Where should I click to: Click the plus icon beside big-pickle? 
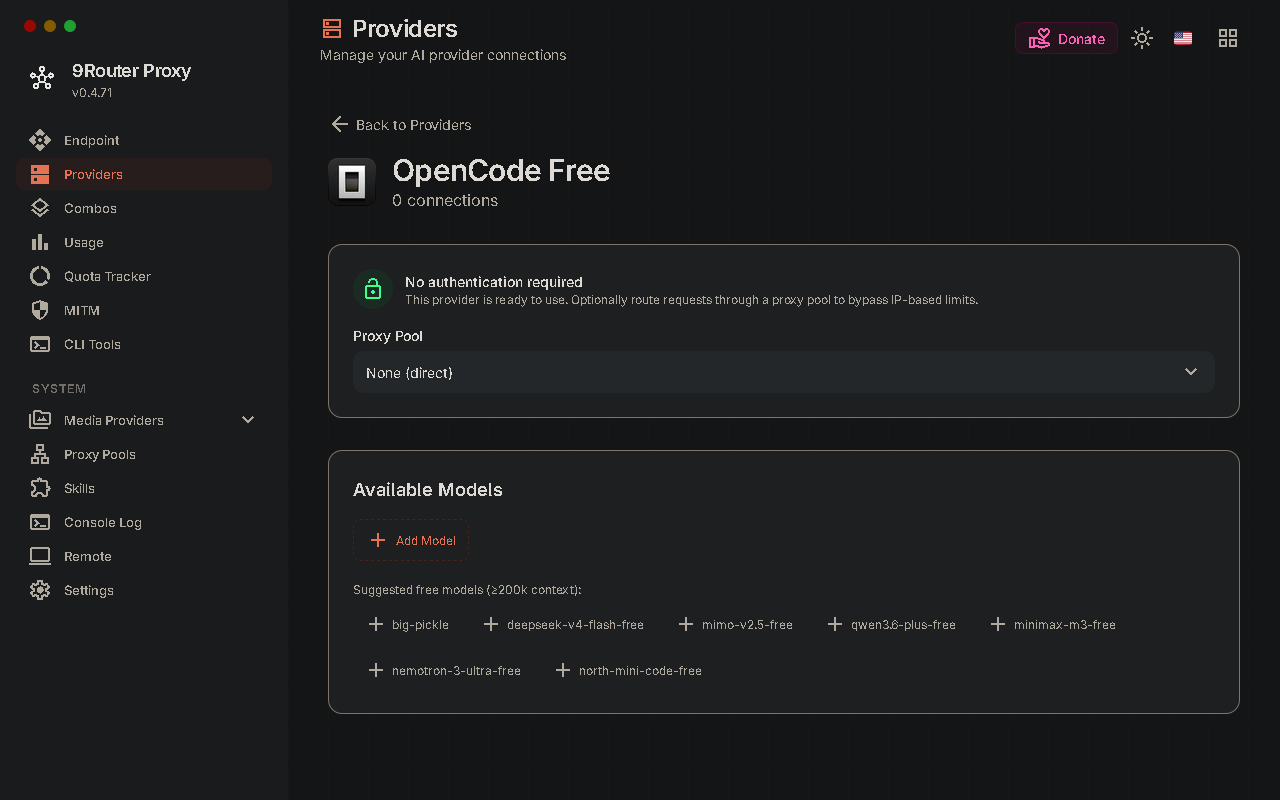pos(376,624)
